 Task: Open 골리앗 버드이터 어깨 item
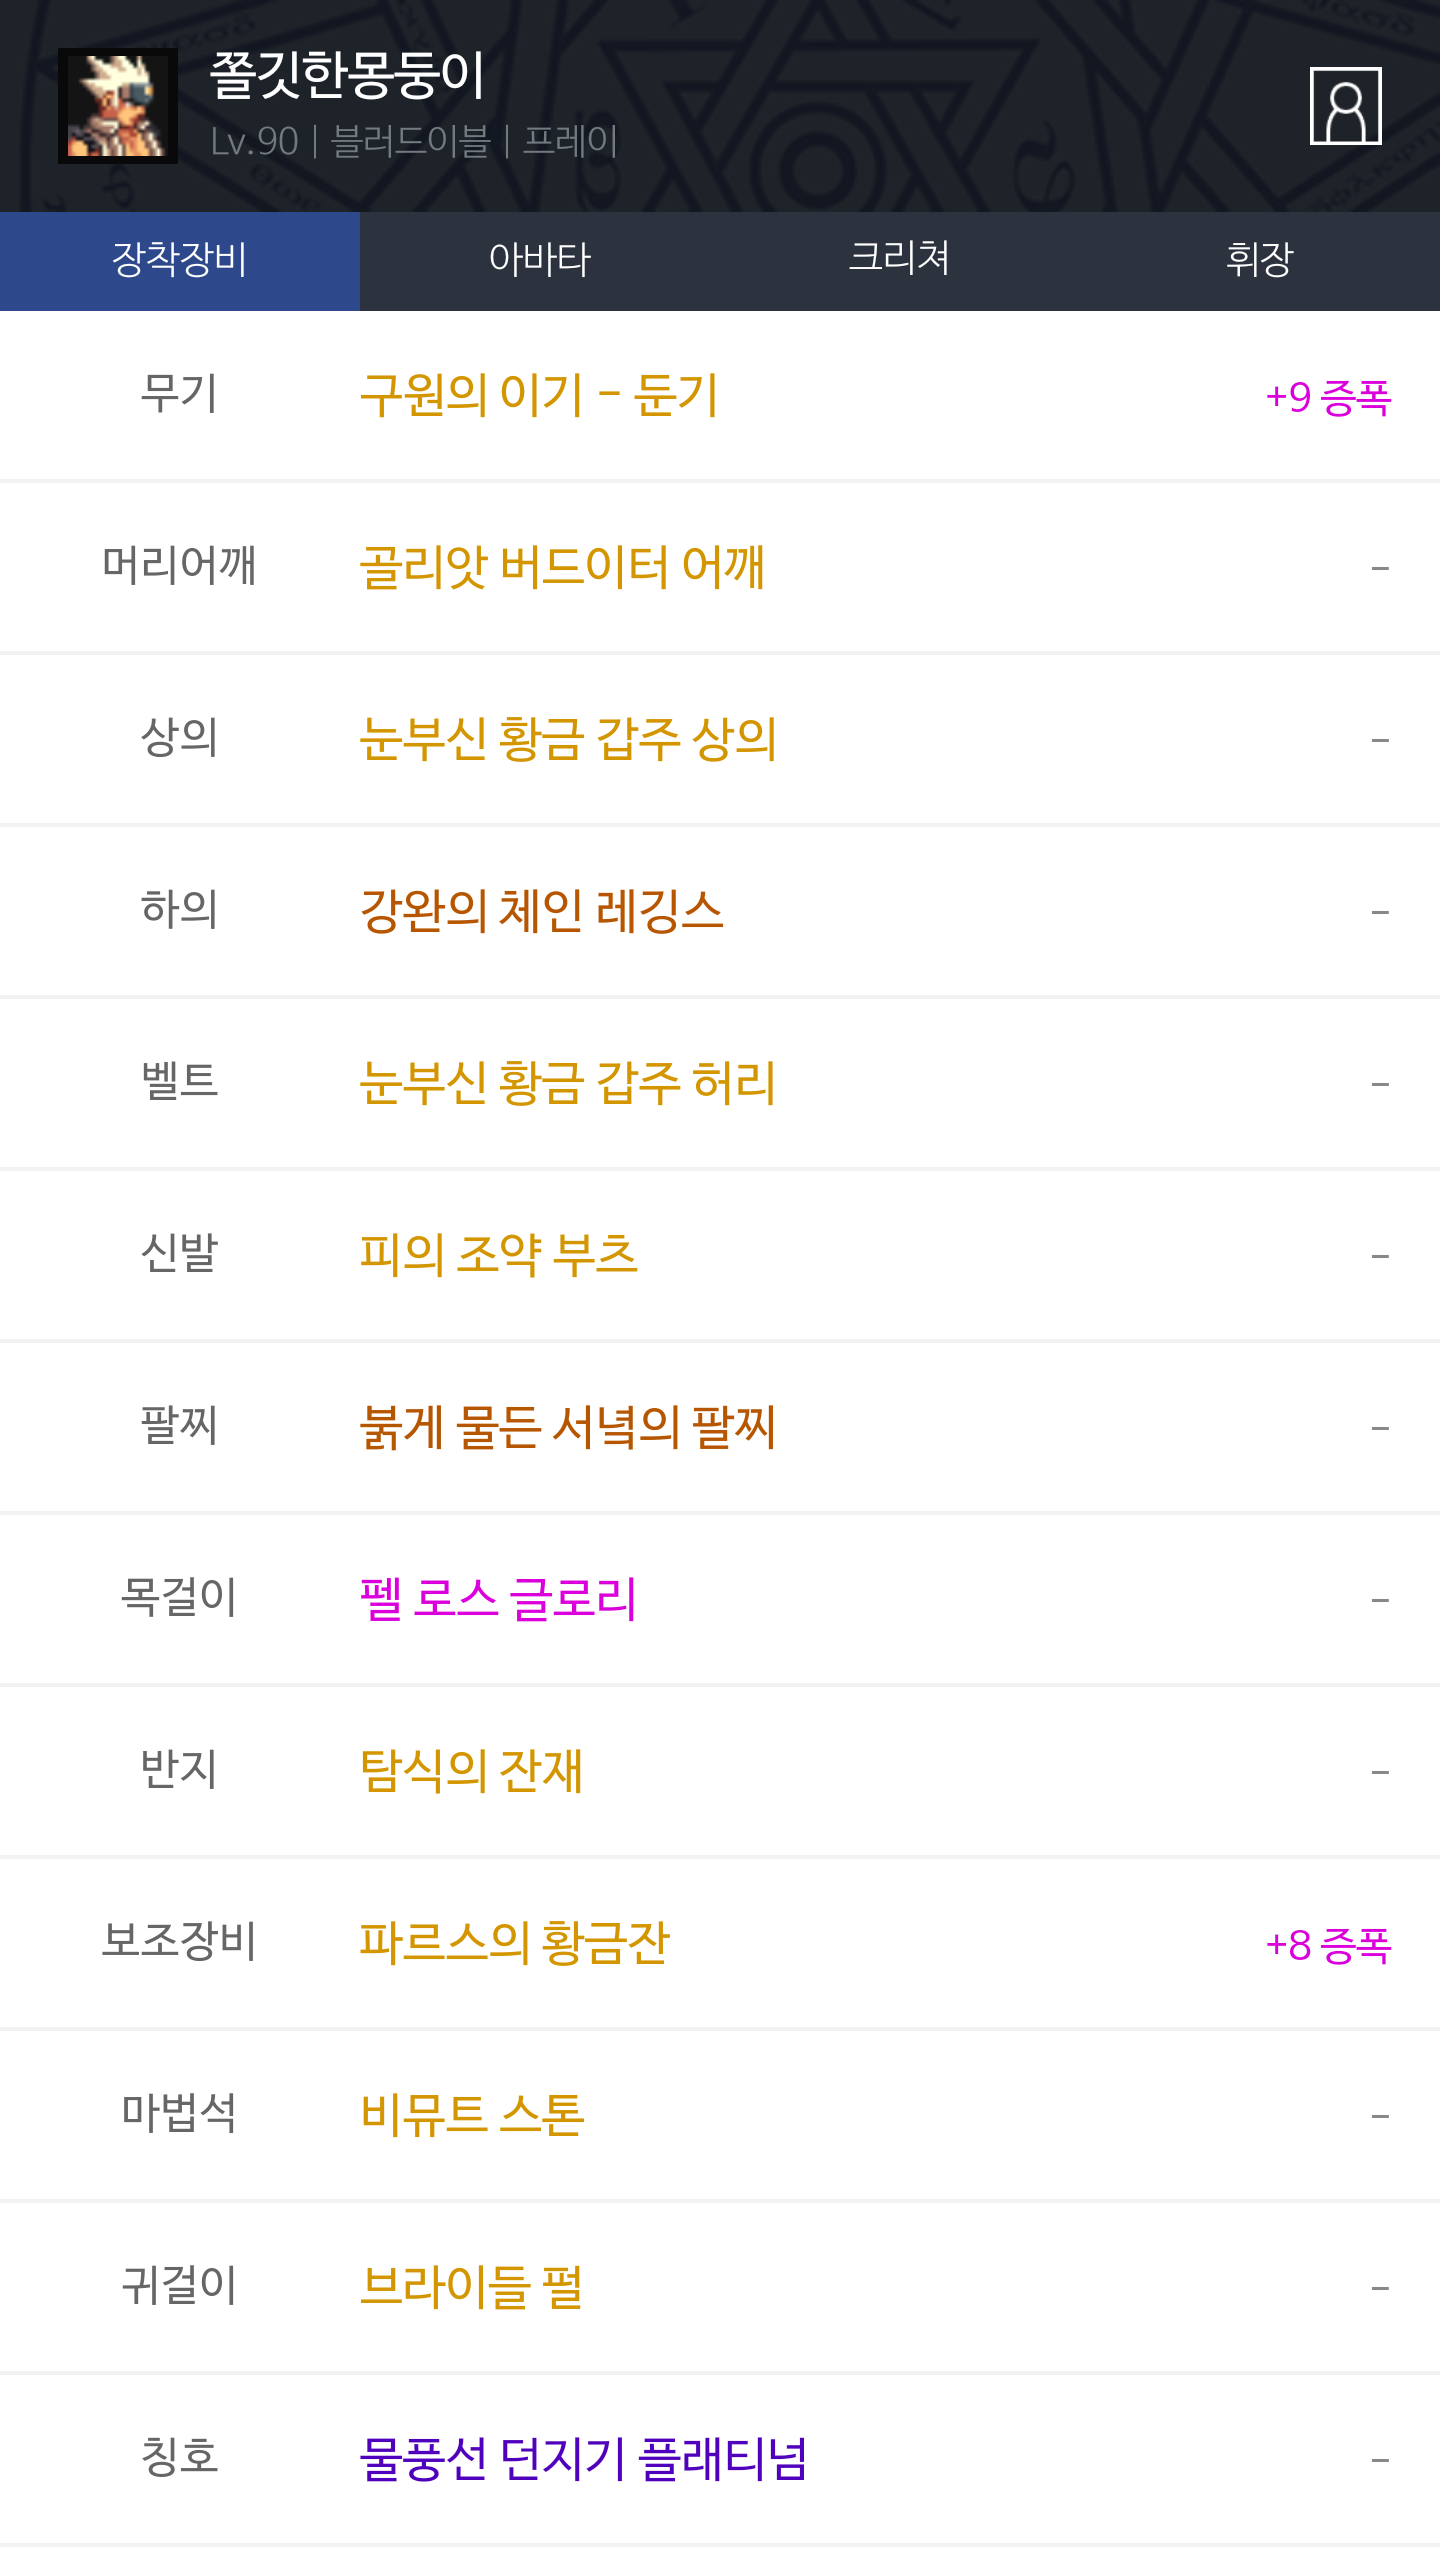coord(562,567)
